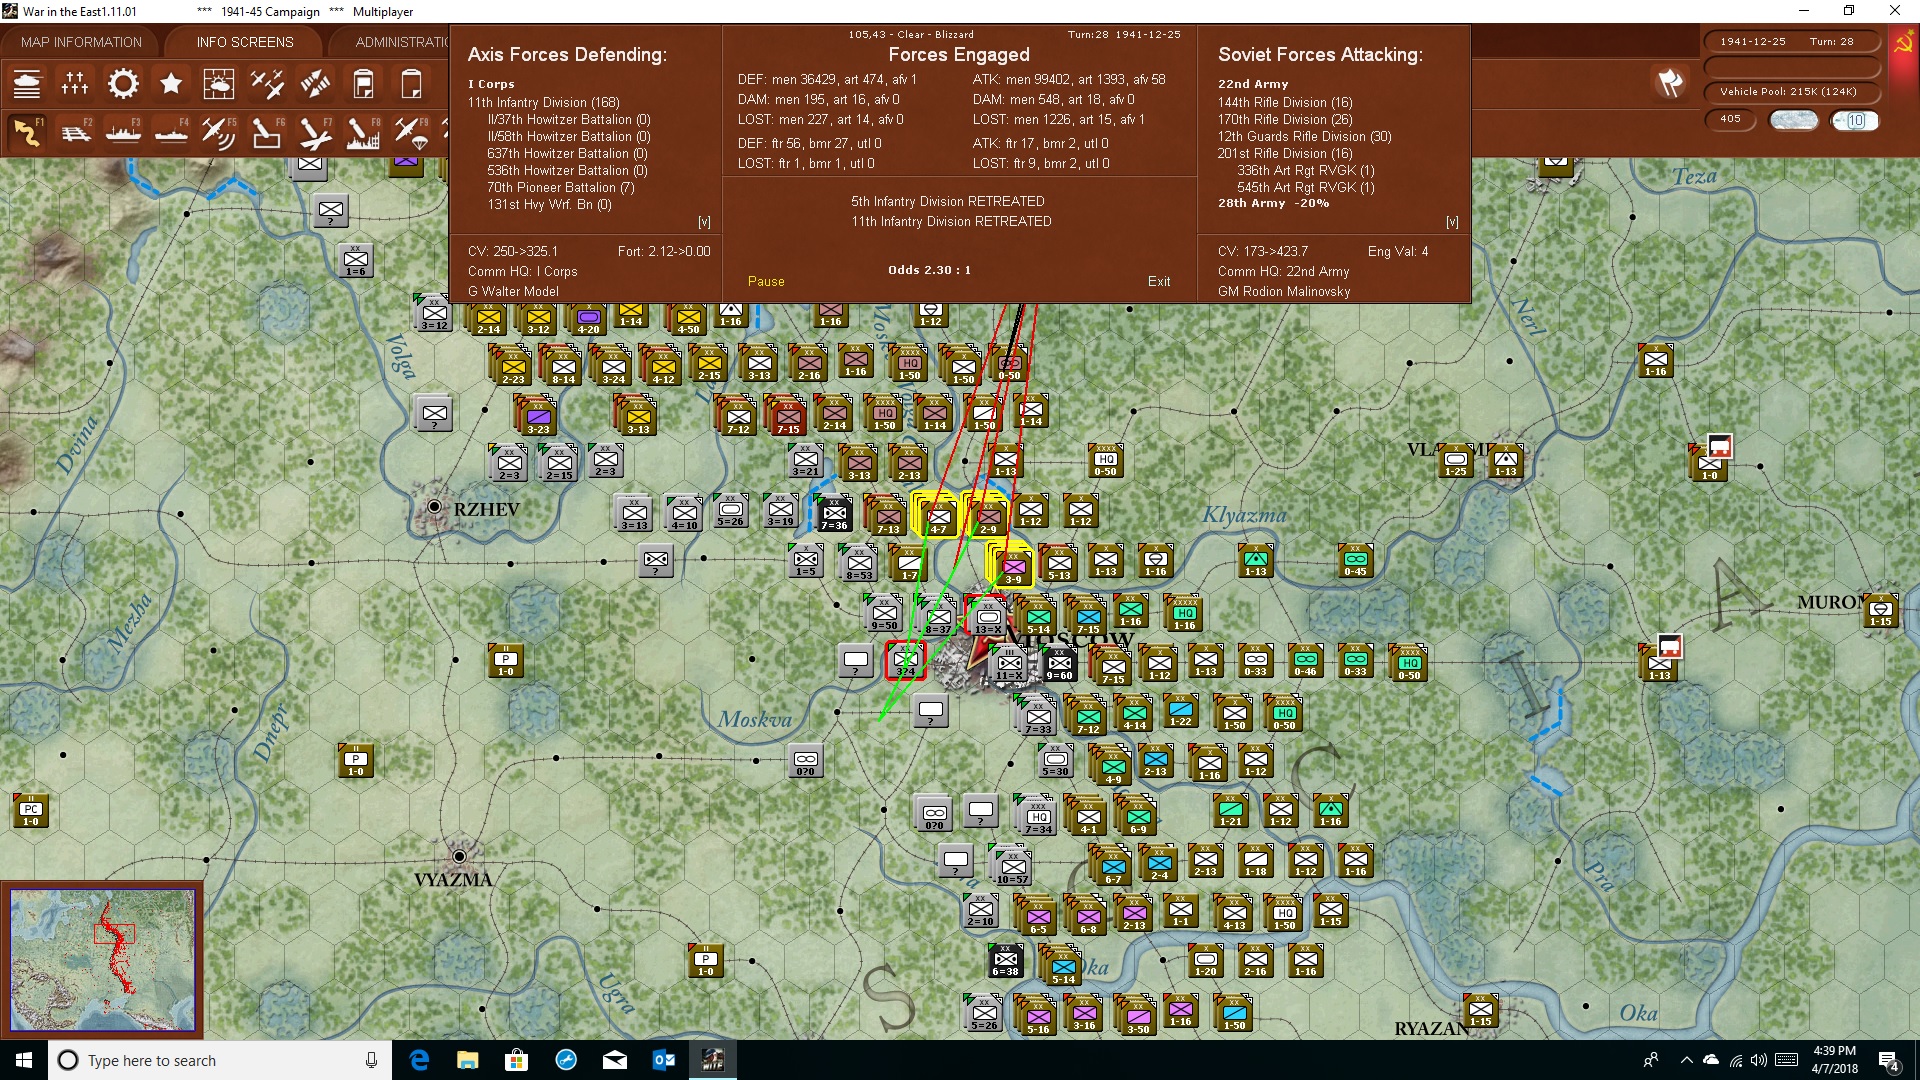The image size is (1920, 1080).
Task: Select Bomb city mode (F8) icon
Action: pyautogui.click(x=363, y=133)
